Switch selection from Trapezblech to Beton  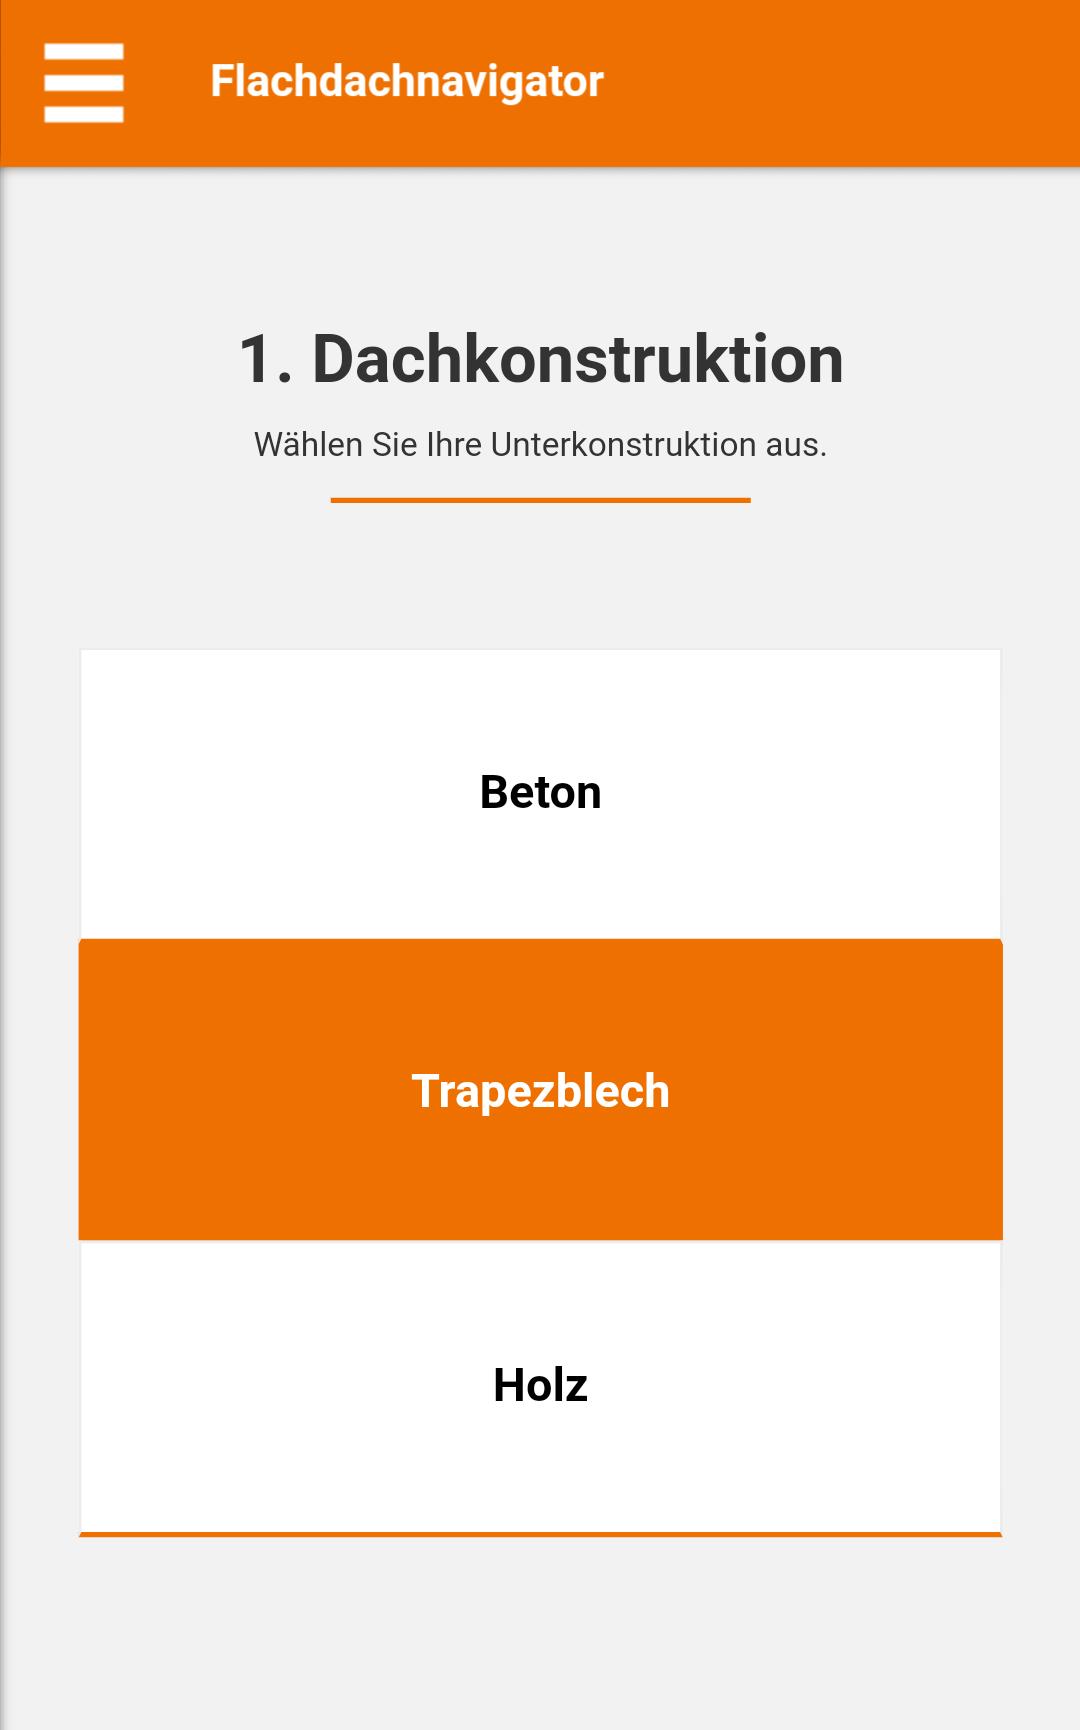(x=540, y=793)
